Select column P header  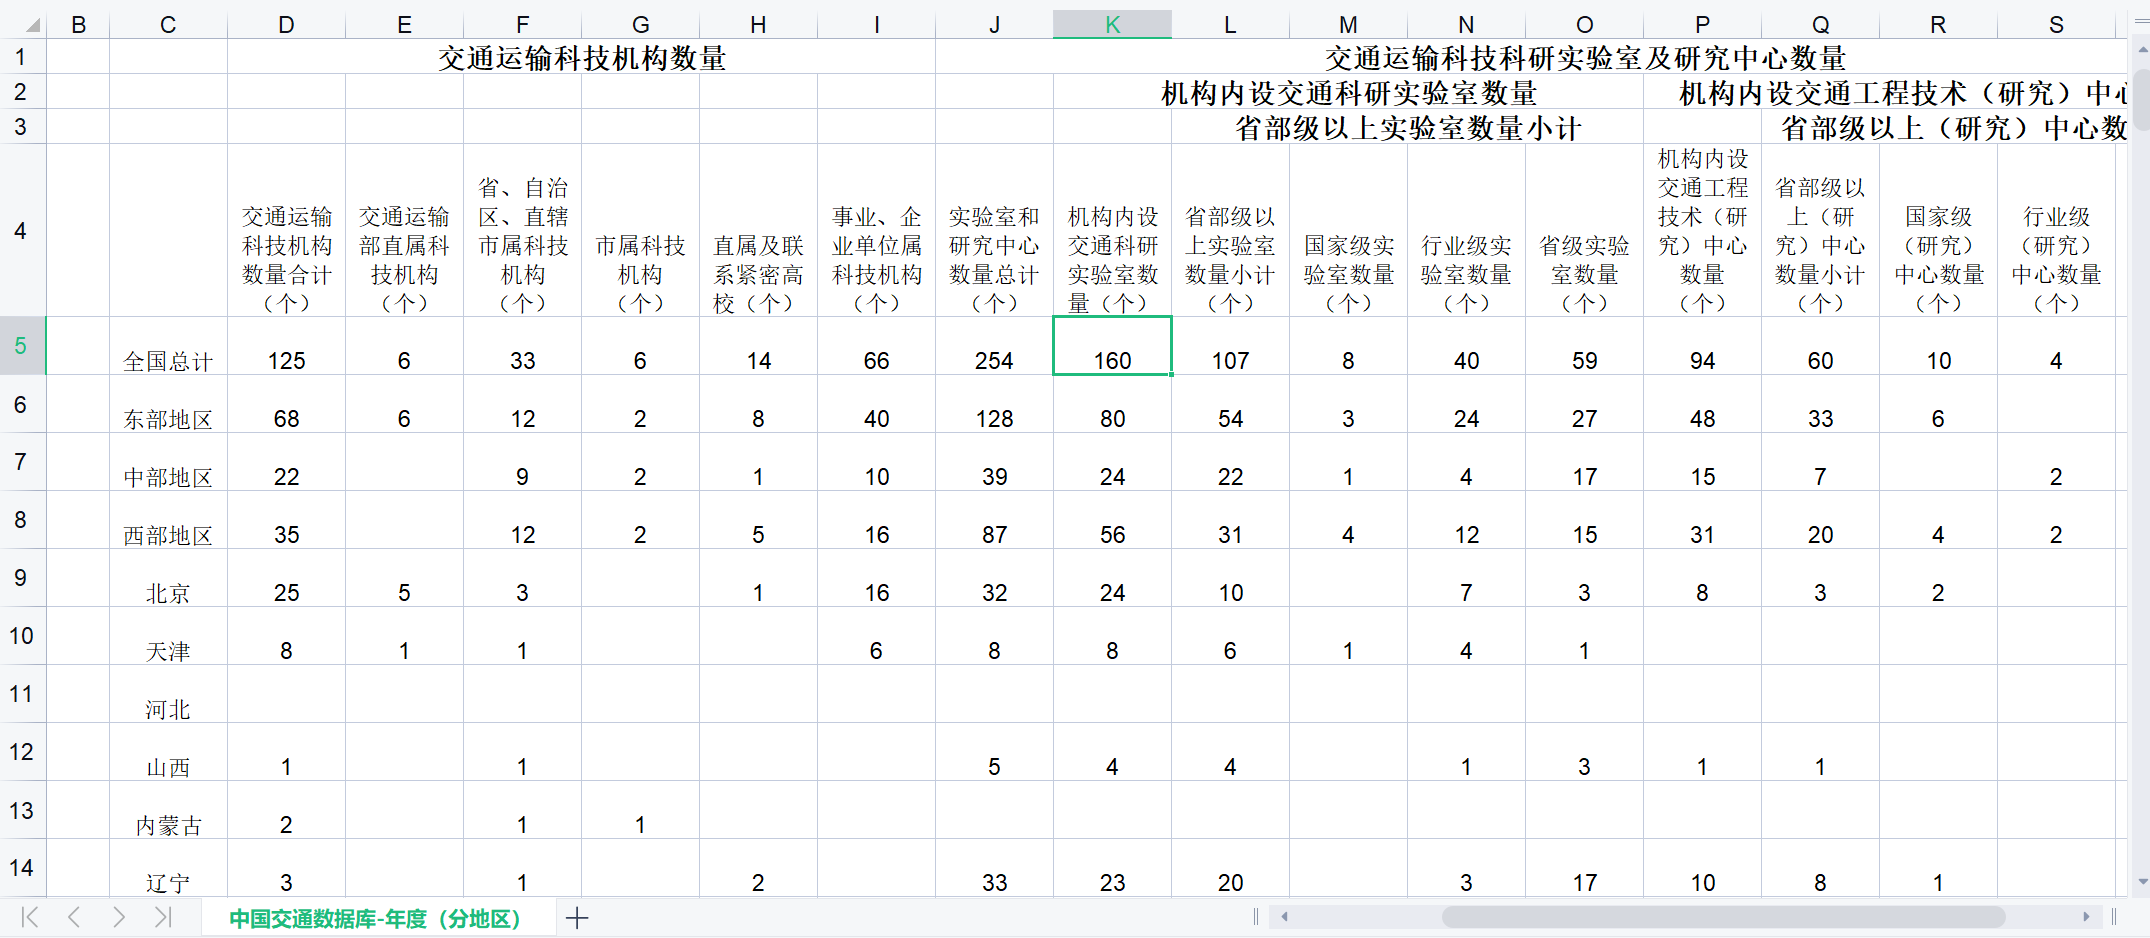(x=1703, y=25)
